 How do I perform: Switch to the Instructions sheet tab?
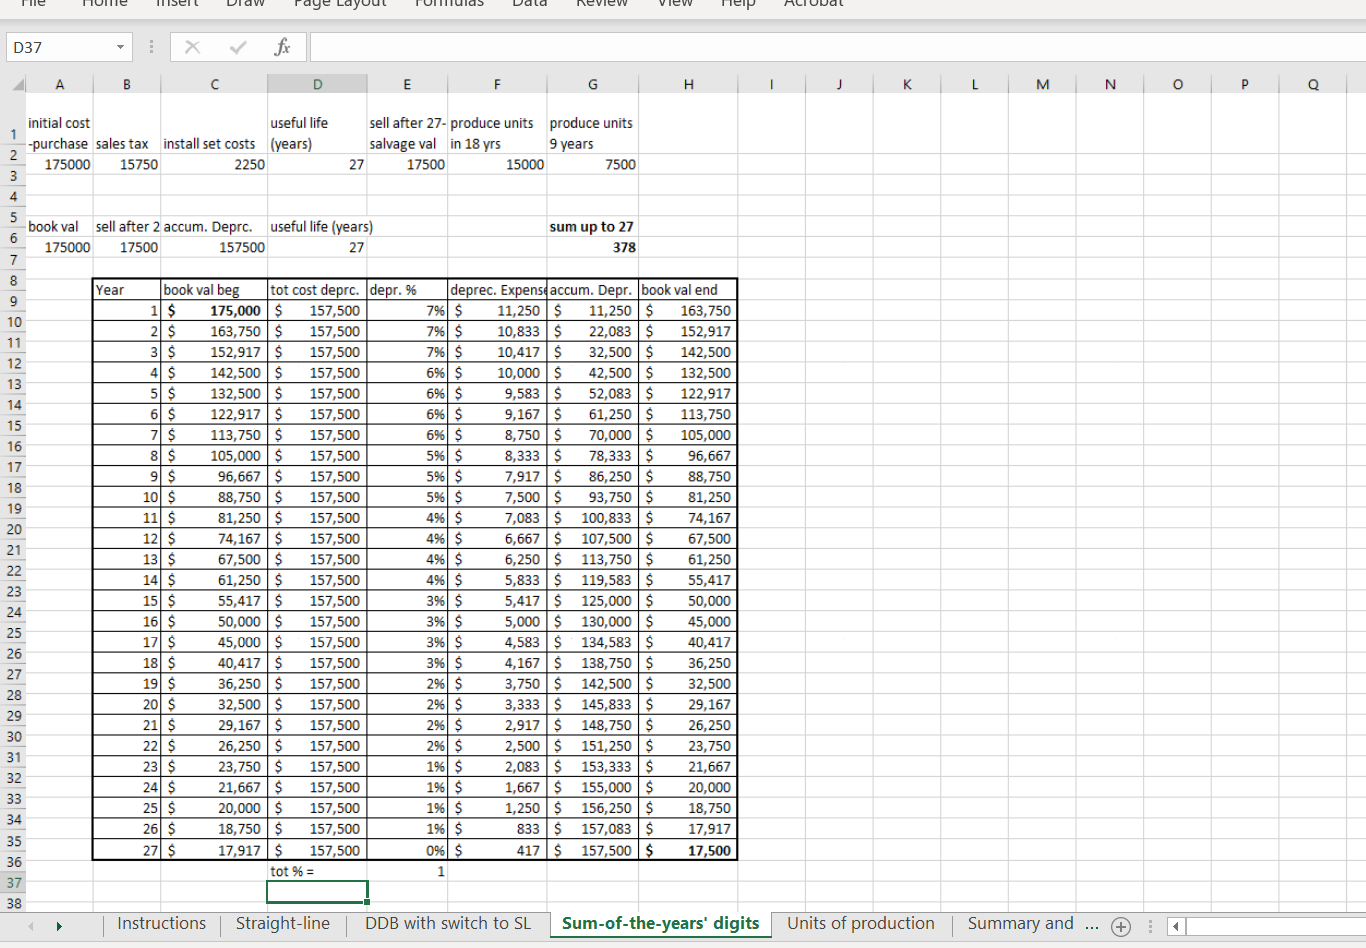[161, 924]
